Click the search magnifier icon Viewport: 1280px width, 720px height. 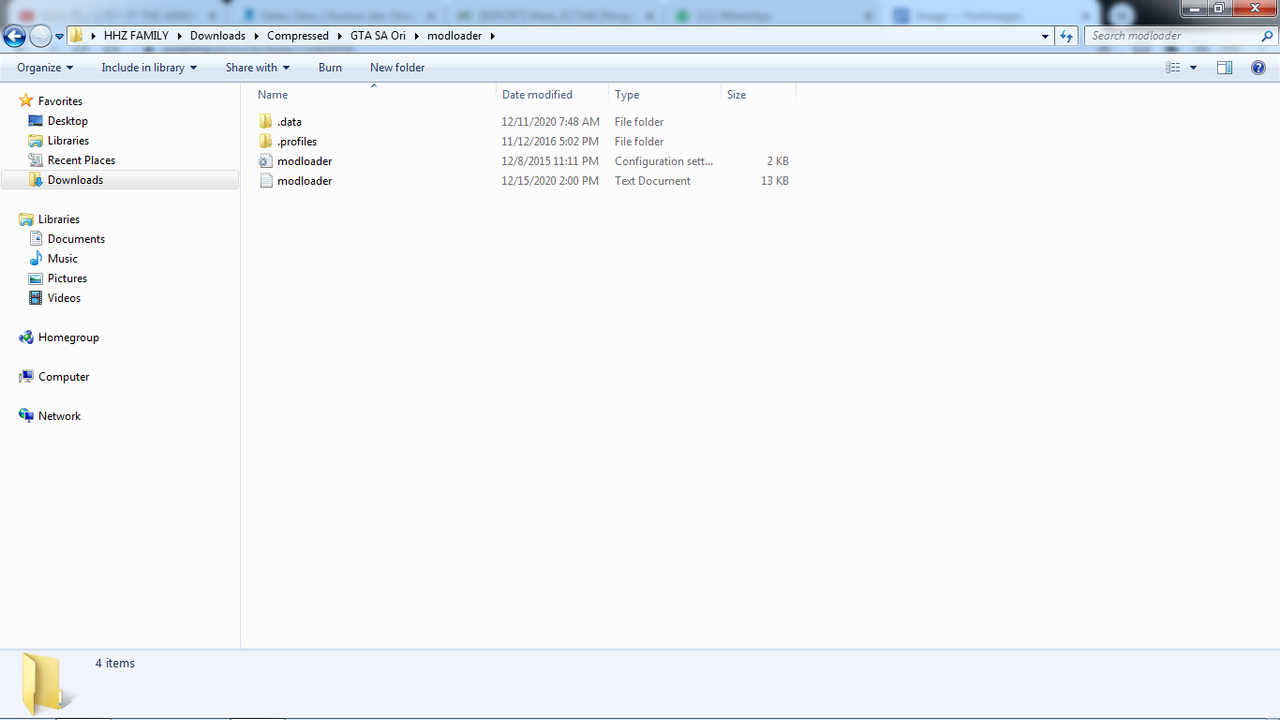(1267, 36)
